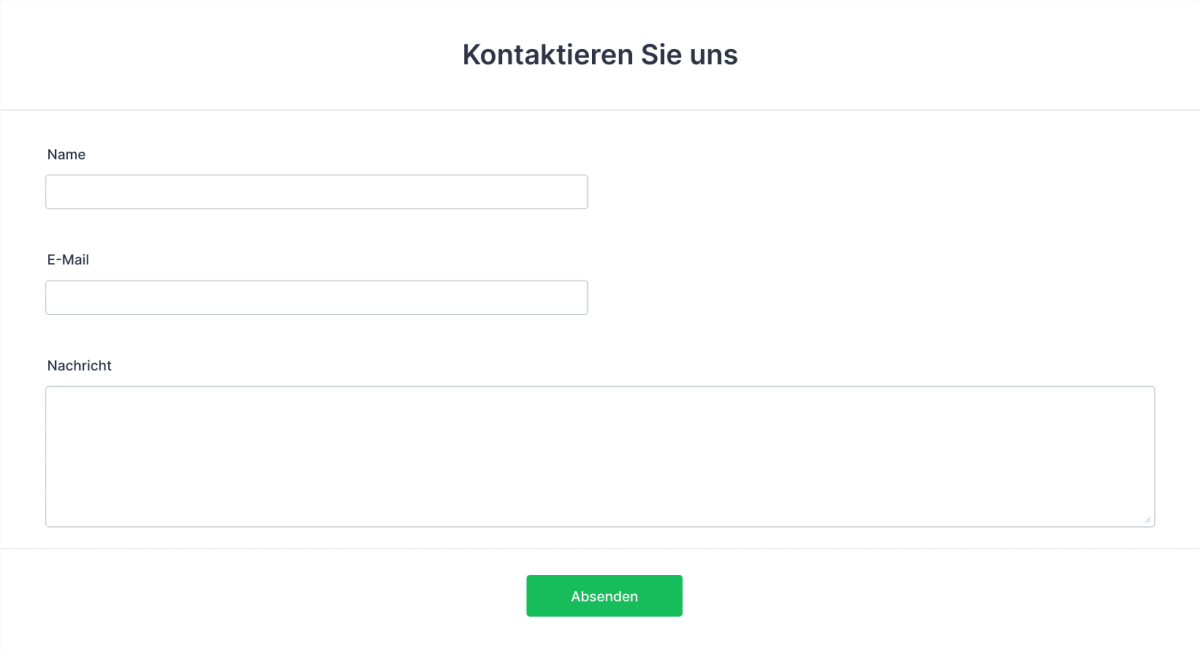The image size is (1200, 651).
Task: Activate the first form field under Name
Action: pyautogui.click(x=316, y=191)
